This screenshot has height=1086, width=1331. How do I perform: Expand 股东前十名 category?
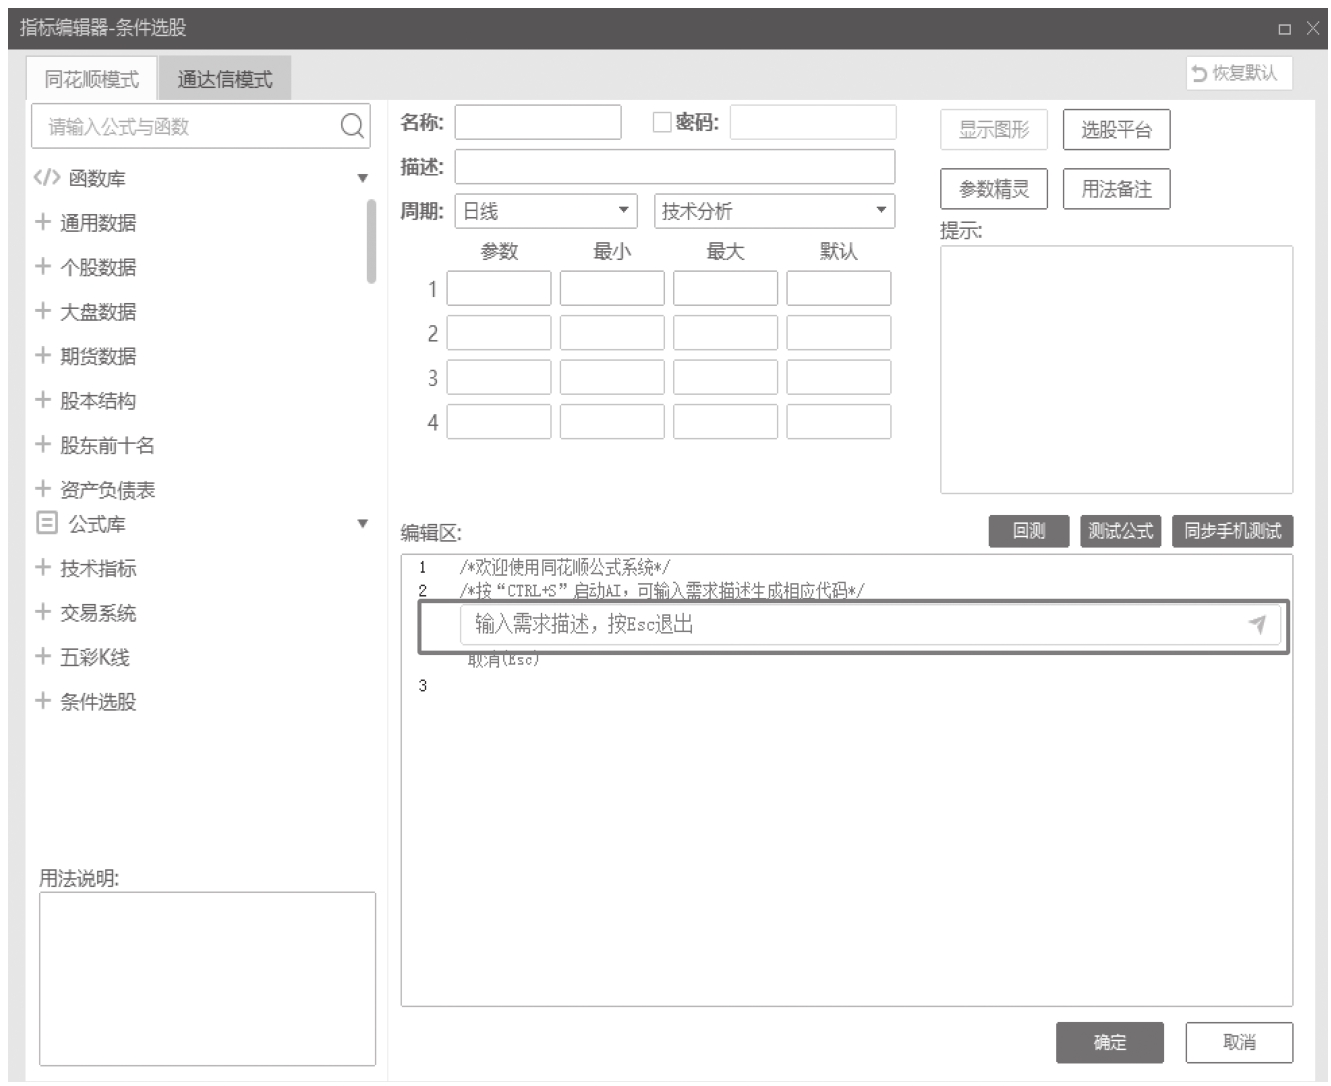coord(43,445)
